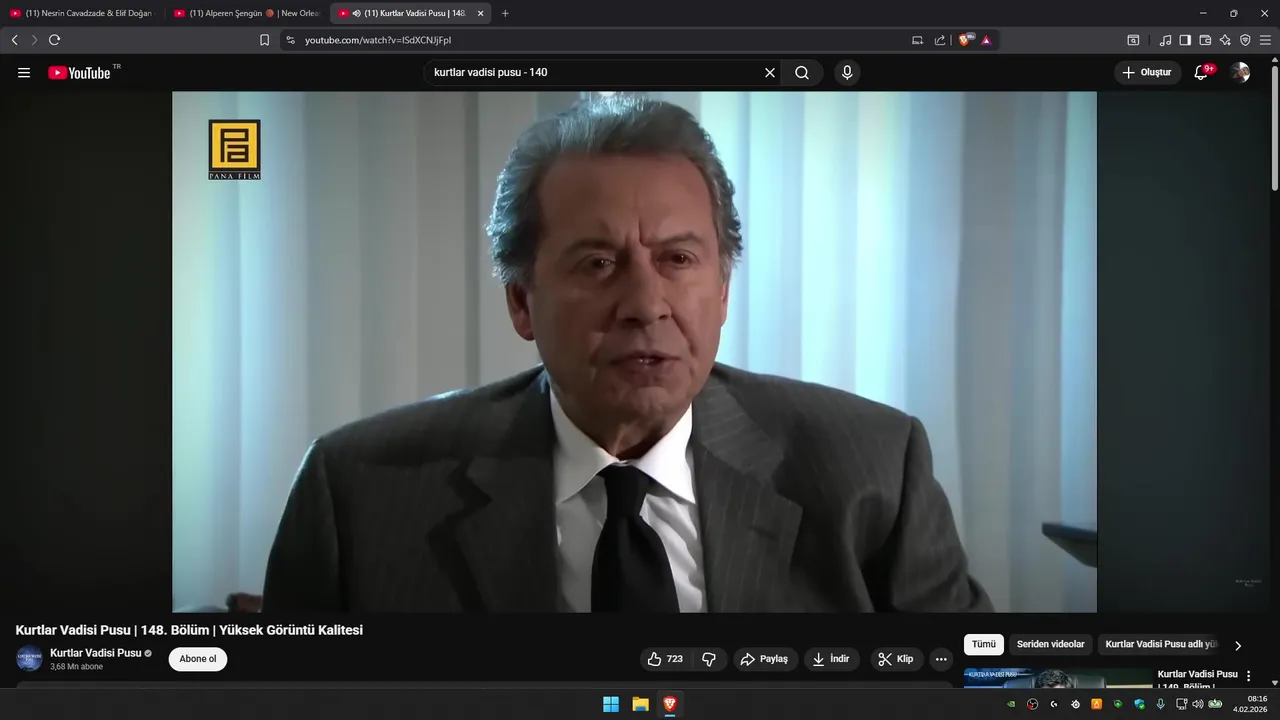Viewport: 1280px width, 720px height.
Task: Share this page via address bar
Action: tap(940, 40)
